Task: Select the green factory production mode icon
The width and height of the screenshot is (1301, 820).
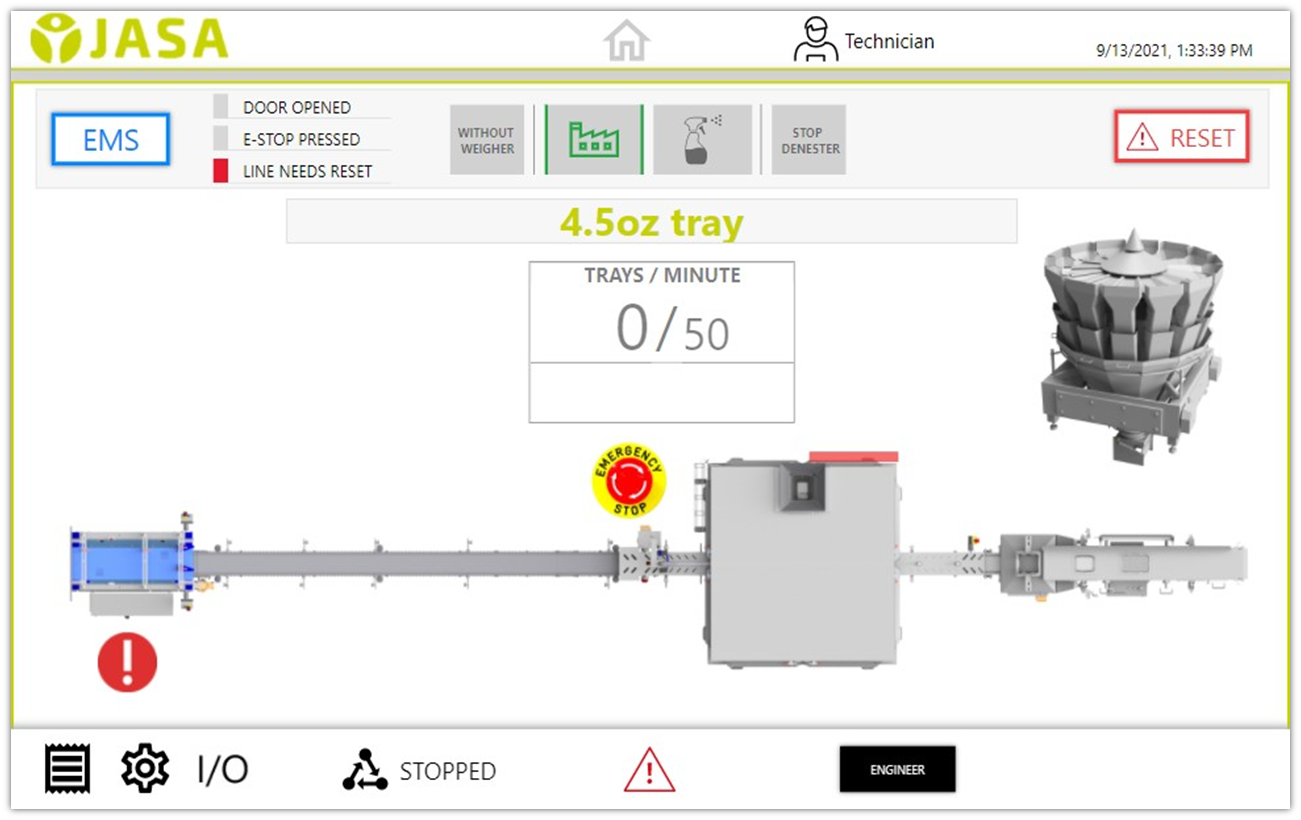Action: pos(594,139)
